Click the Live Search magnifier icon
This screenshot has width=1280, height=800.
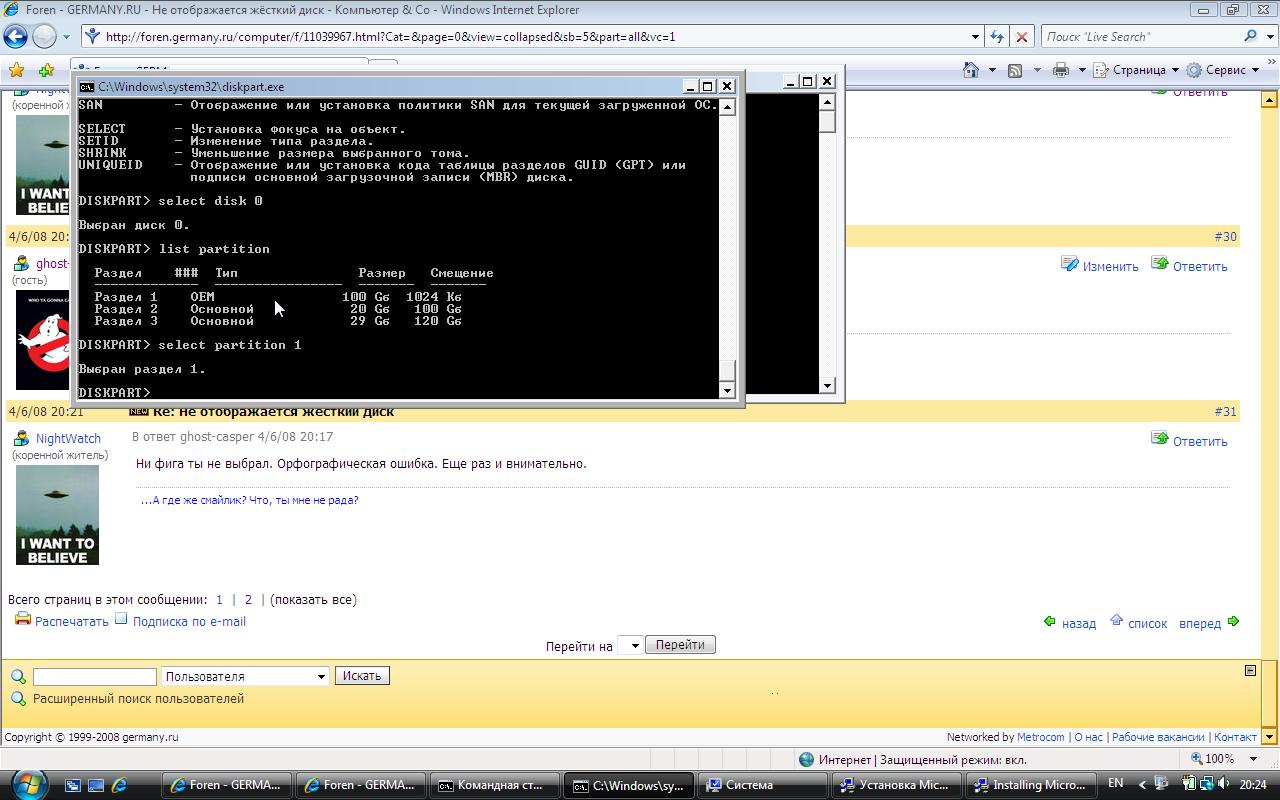pyautogui.click(x=1250, y=37)
